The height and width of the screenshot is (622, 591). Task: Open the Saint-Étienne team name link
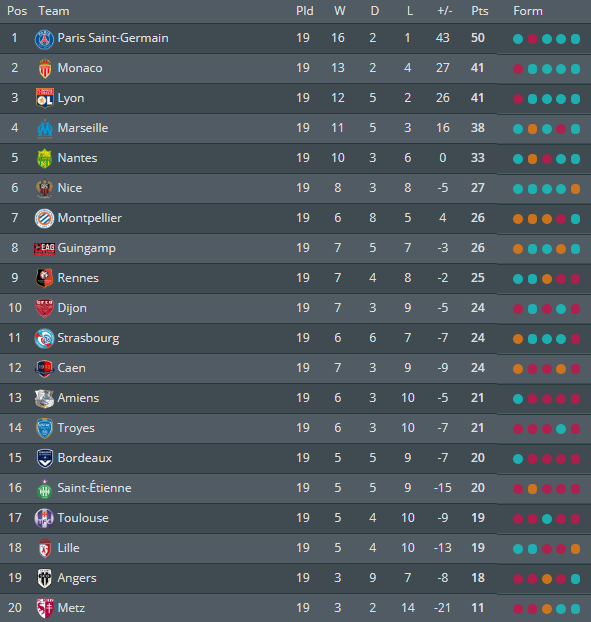(94, 488)
